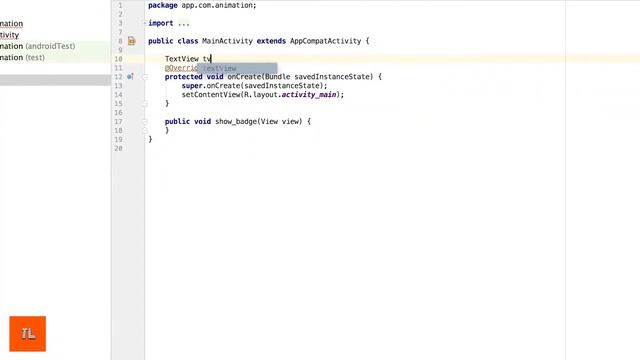The image size is (640, 360).
Task: Click the super.onCreate call on line 13
Action: (x=254, y=86)
